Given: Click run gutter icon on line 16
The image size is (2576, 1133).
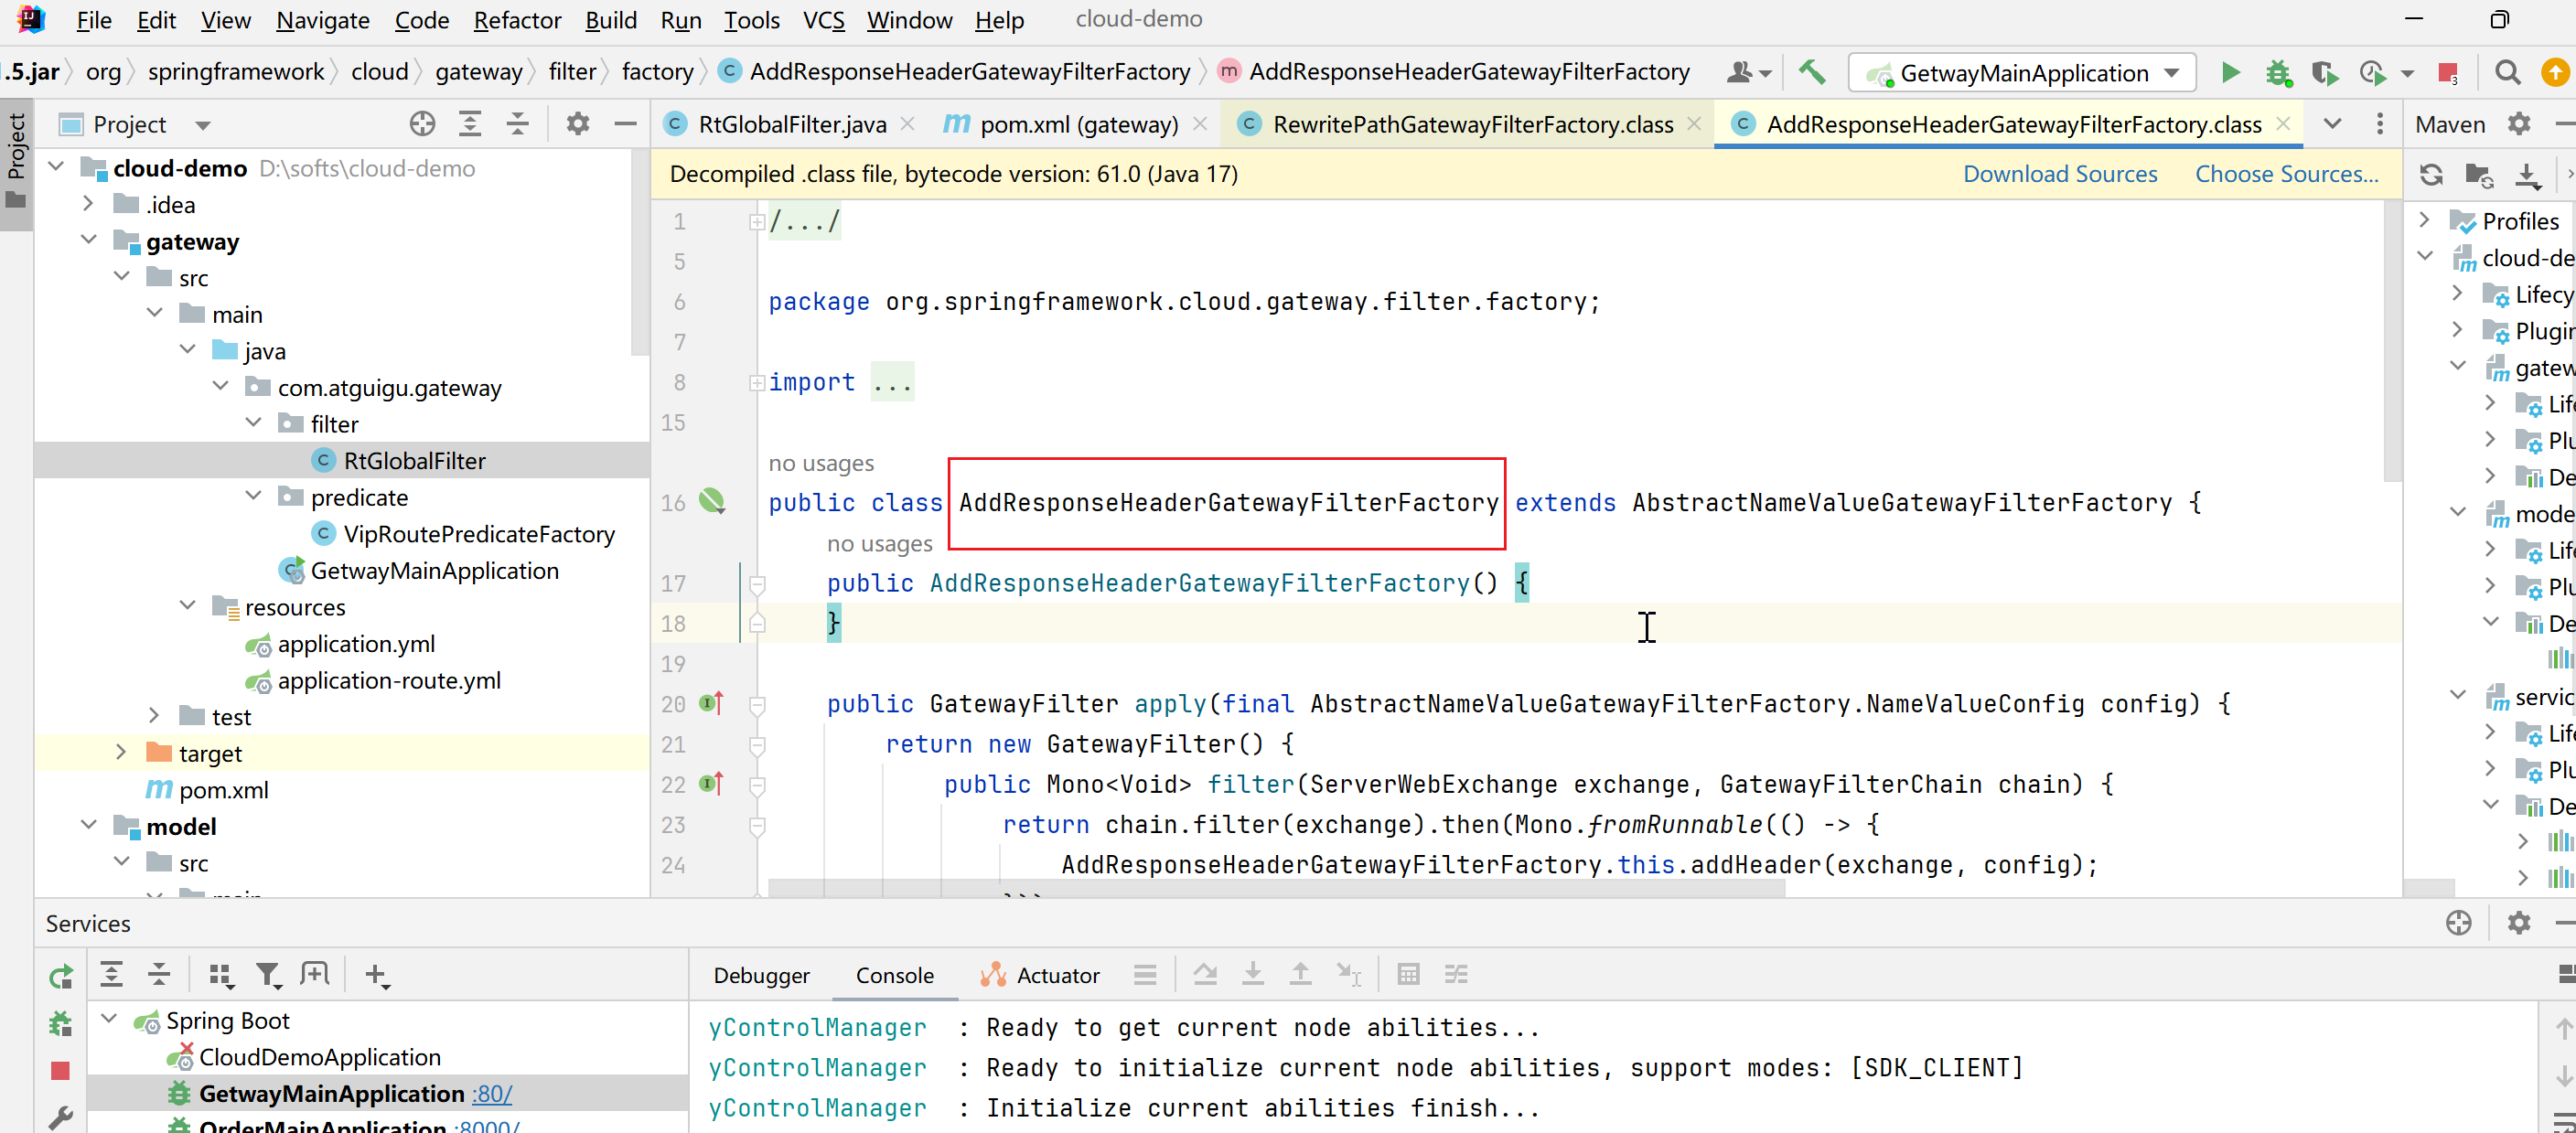Looking at the screenshot, I should pos(712,501).
